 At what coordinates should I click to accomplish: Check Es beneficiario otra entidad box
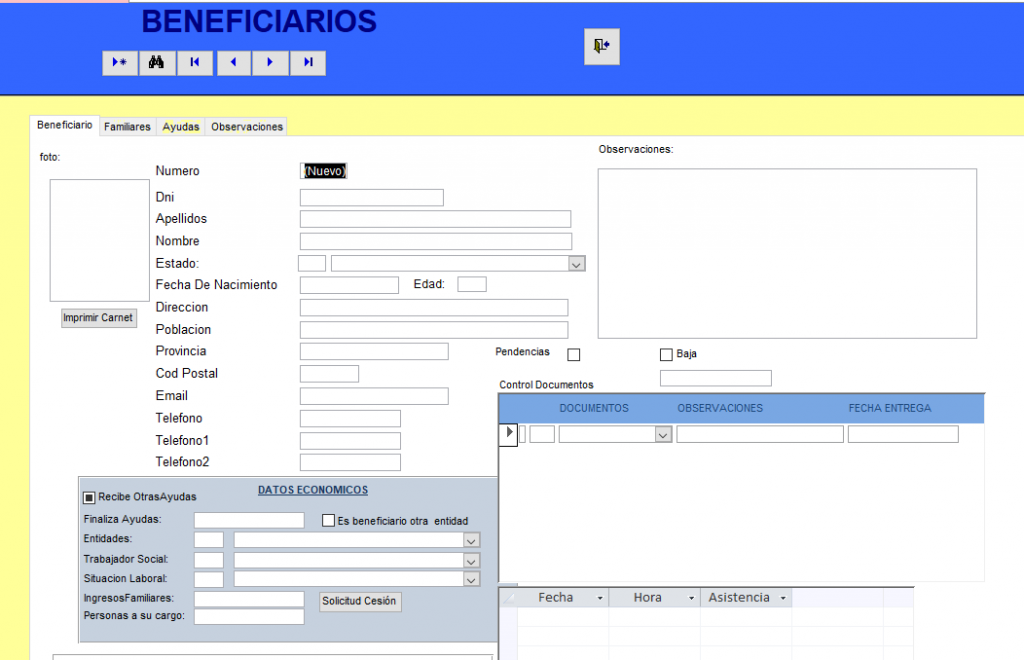328,521
